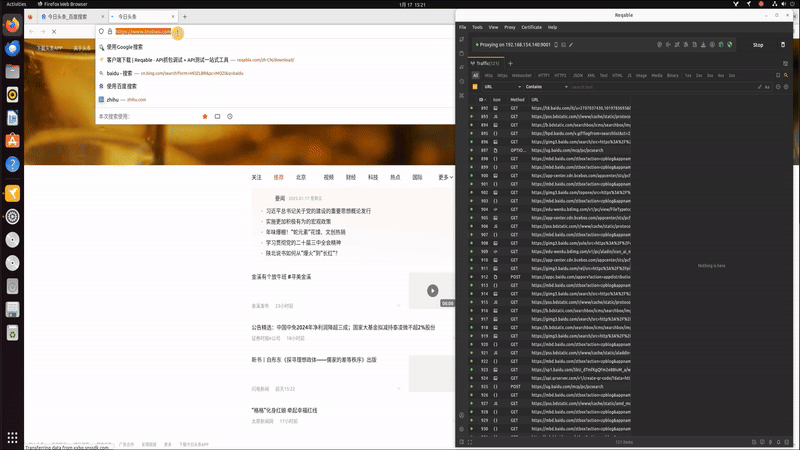Click the phone icon beside the proxy address in Reqable
Viewport: 800px width, 450px height.
click(556, 45)
